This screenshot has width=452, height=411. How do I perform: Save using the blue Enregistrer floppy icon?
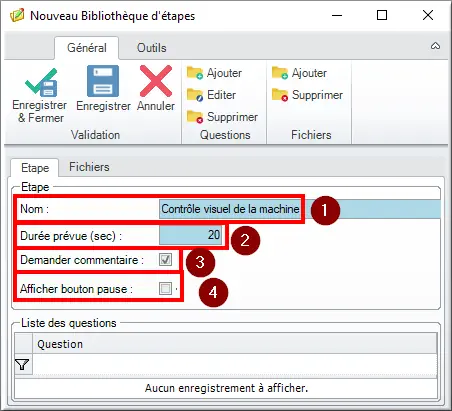(103, 81)
